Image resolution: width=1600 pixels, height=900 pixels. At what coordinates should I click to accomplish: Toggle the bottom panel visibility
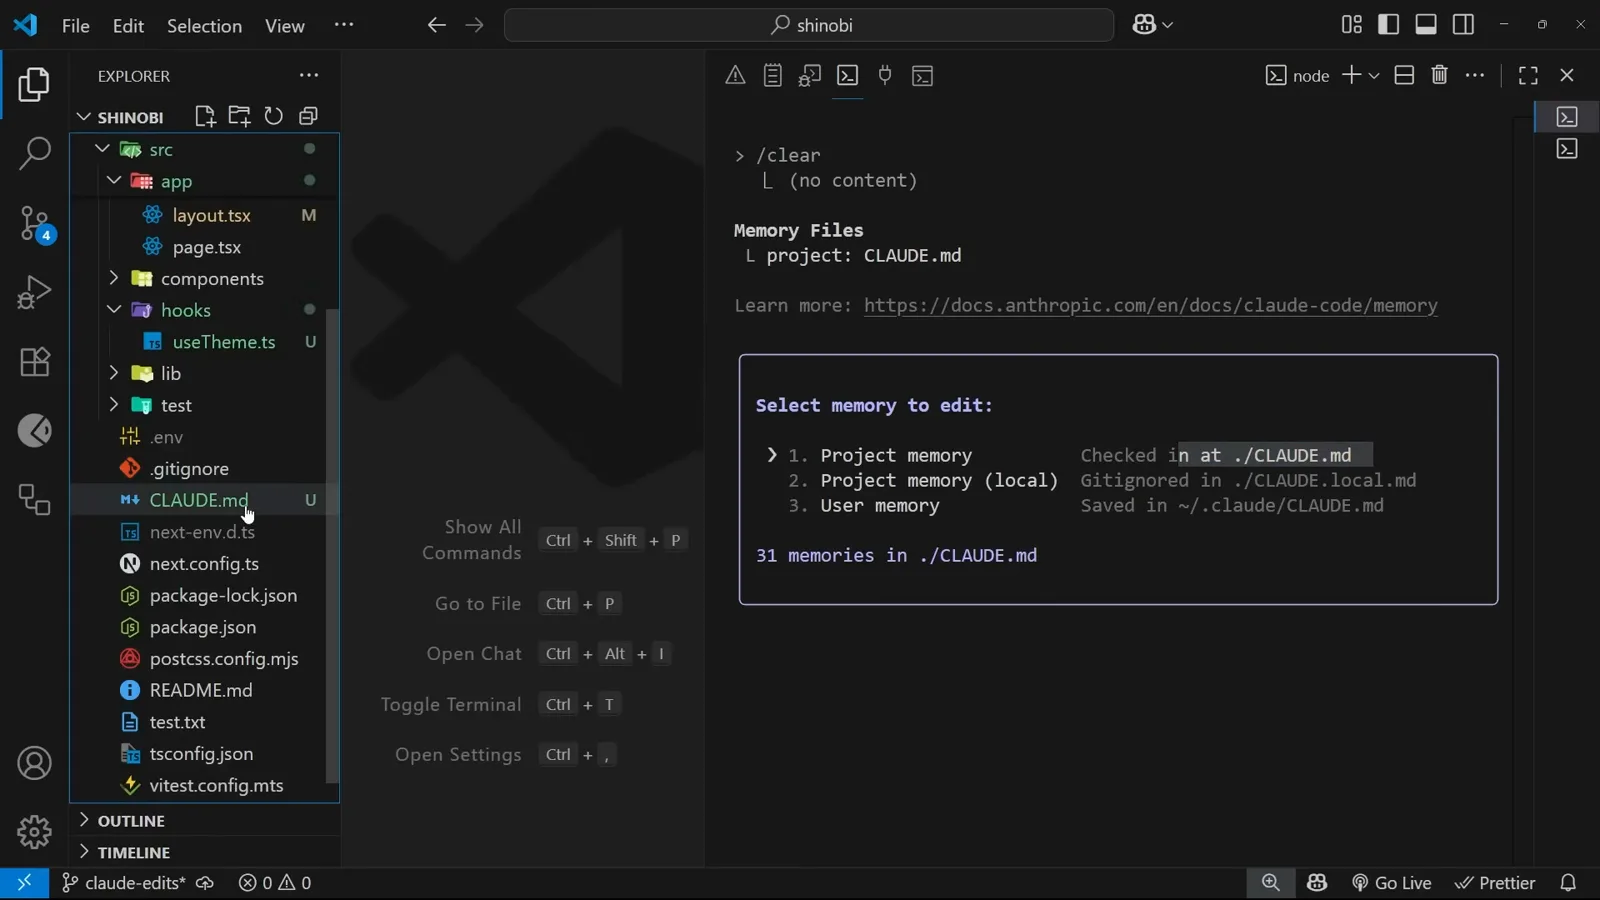pos(1426,25)
